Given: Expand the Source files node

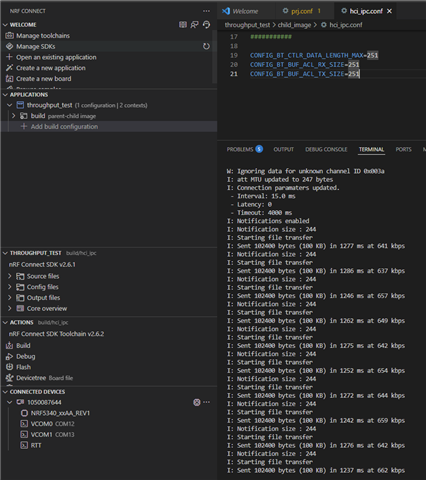Looking at the screenshot, I should pyautogui.click(x=10, y=276).
